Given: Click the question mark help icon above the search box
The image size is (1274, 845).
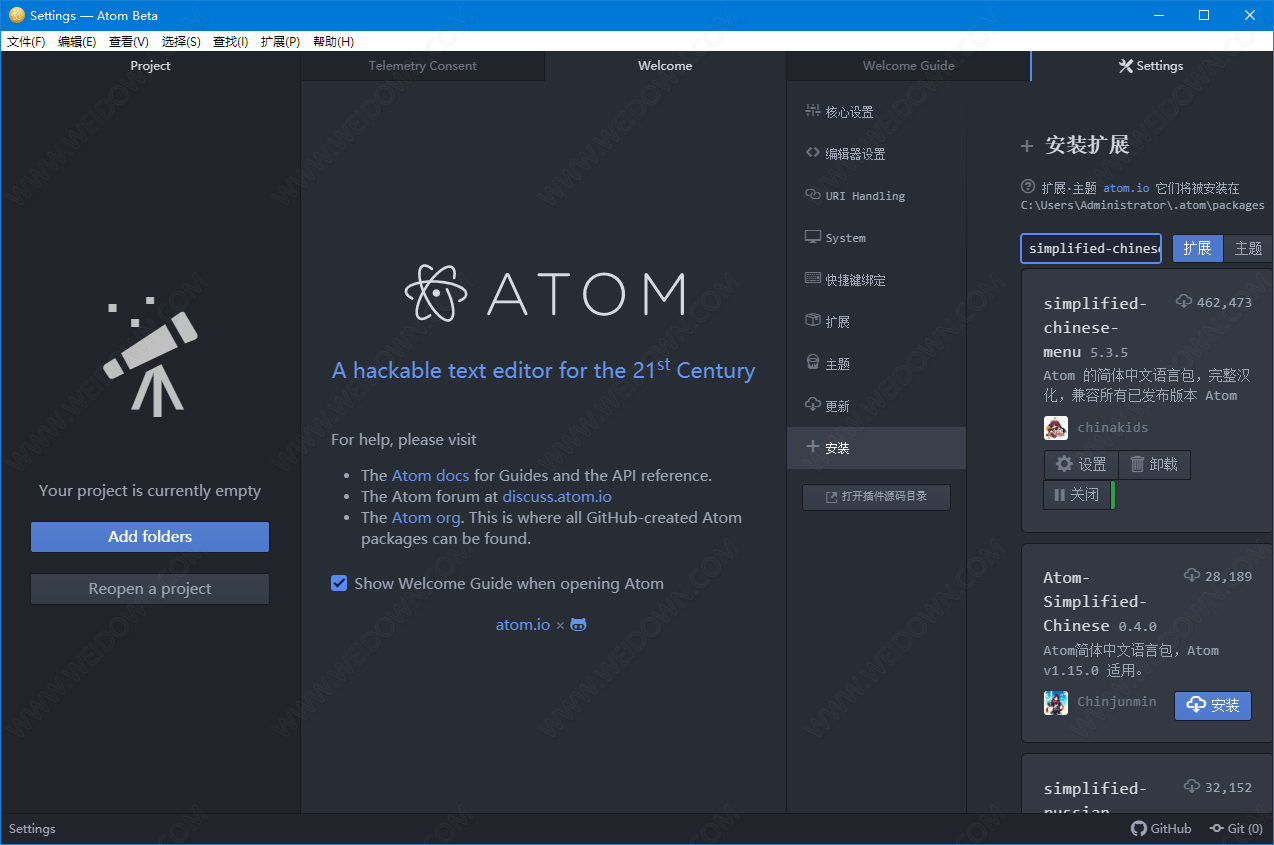Looking at the screenshot, I should point(1028,187).
